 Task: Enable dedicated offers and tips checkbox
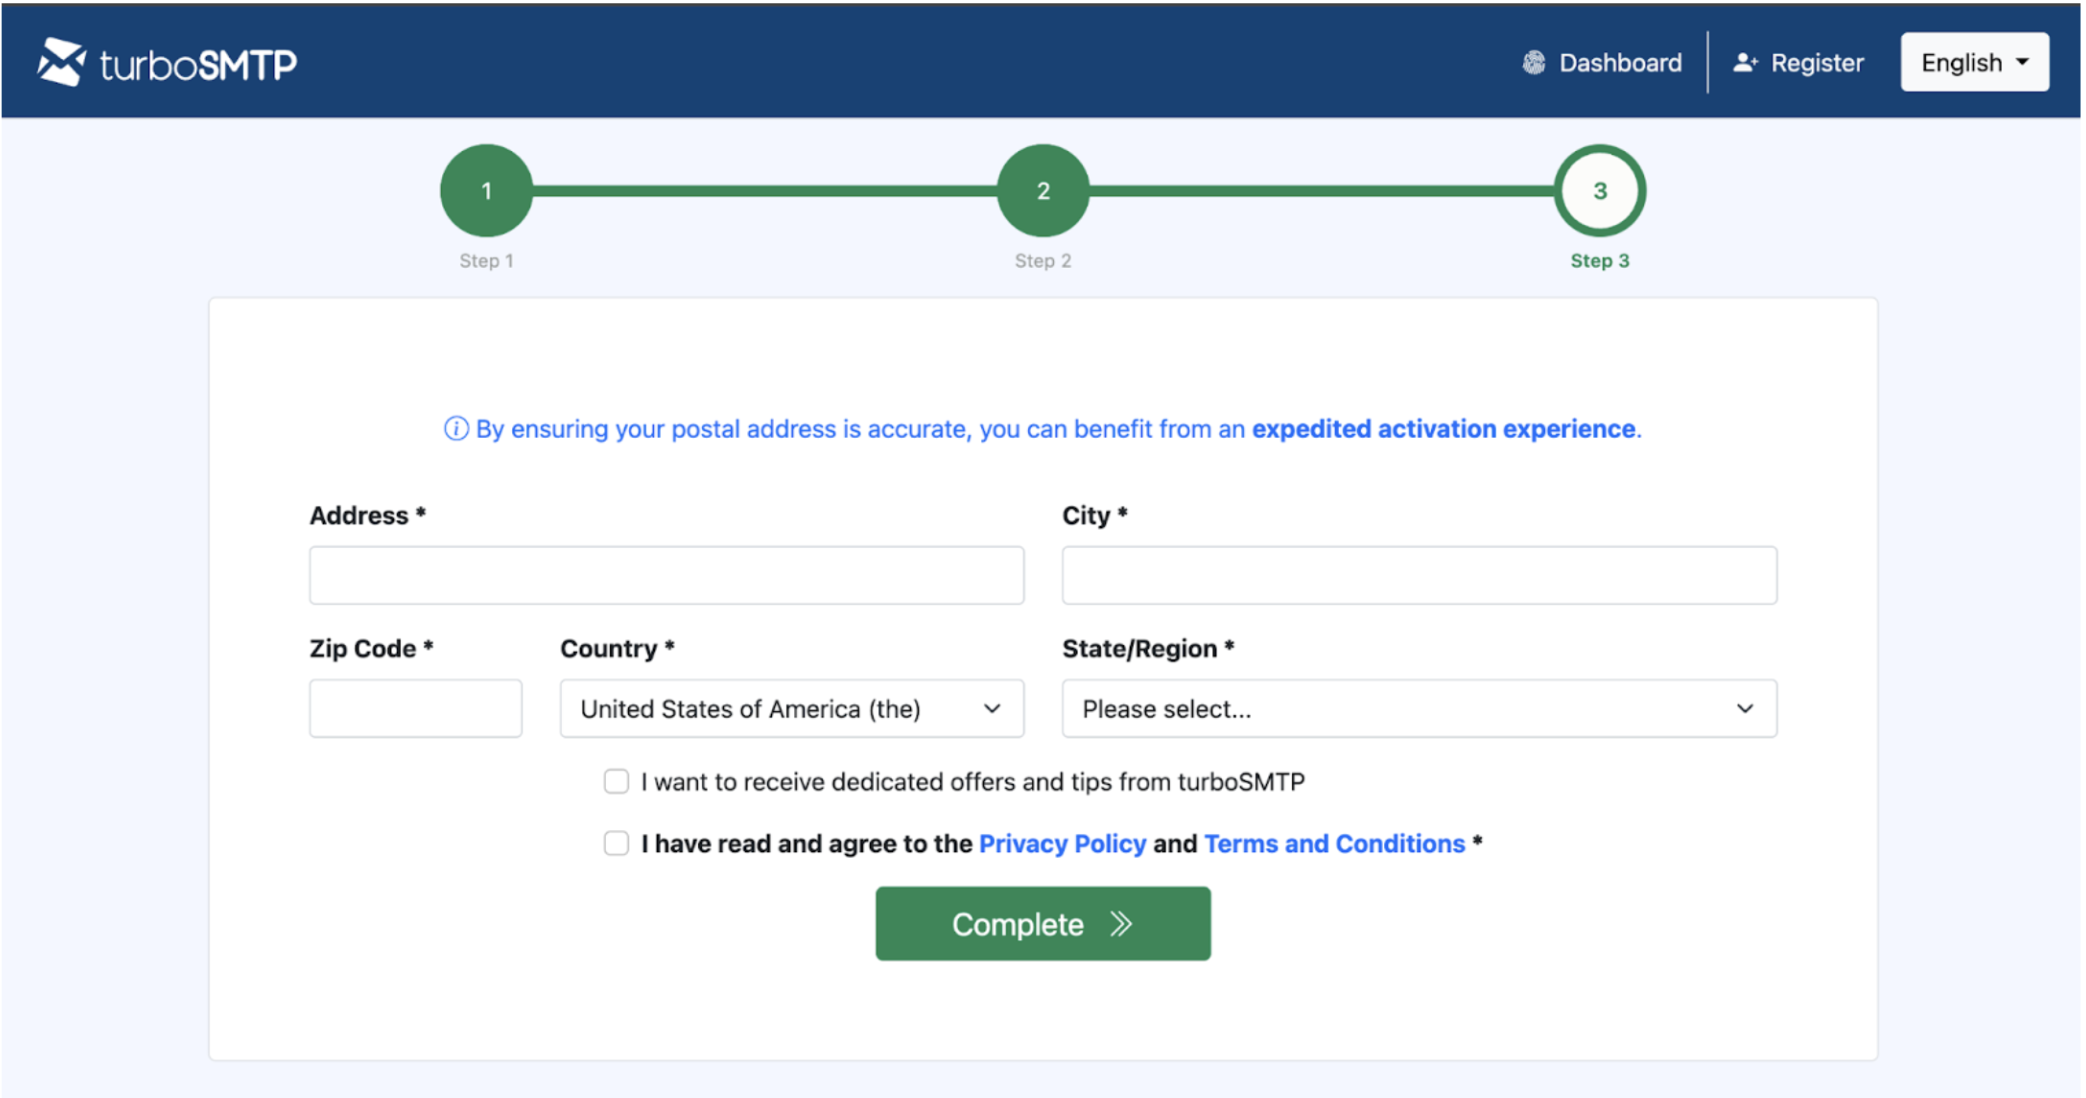click(616, 781)
